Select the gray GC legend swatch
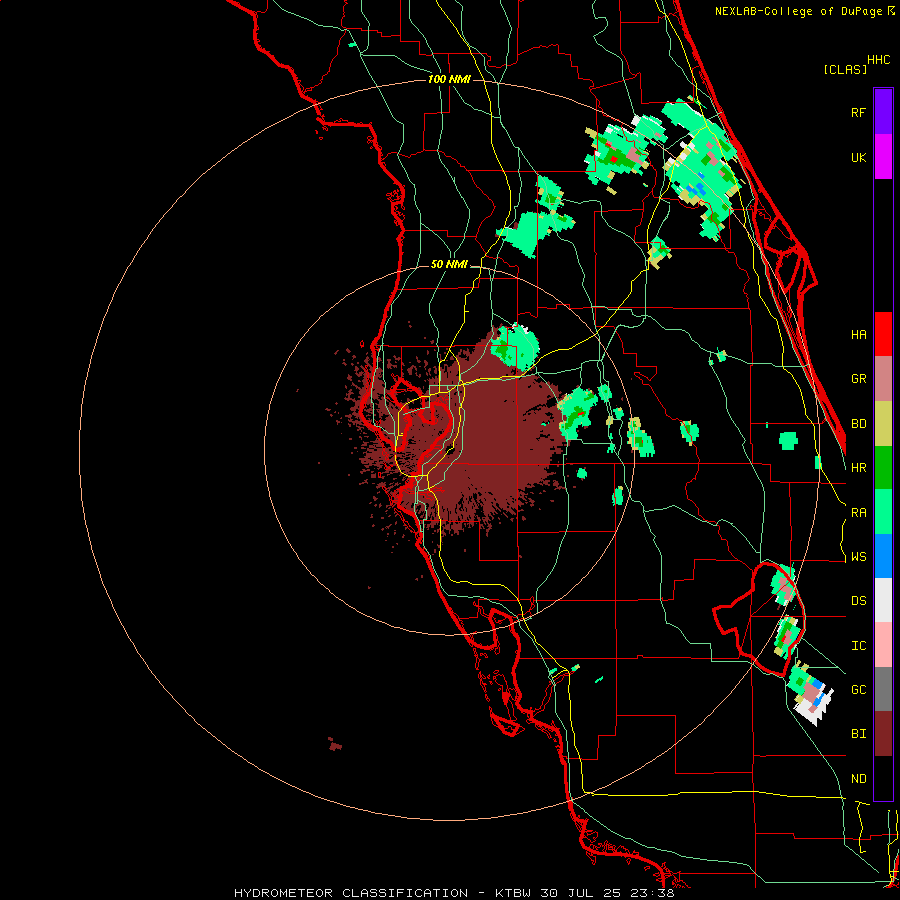The image size is (900, 900). pyautogui.click(x=883, y=689)
